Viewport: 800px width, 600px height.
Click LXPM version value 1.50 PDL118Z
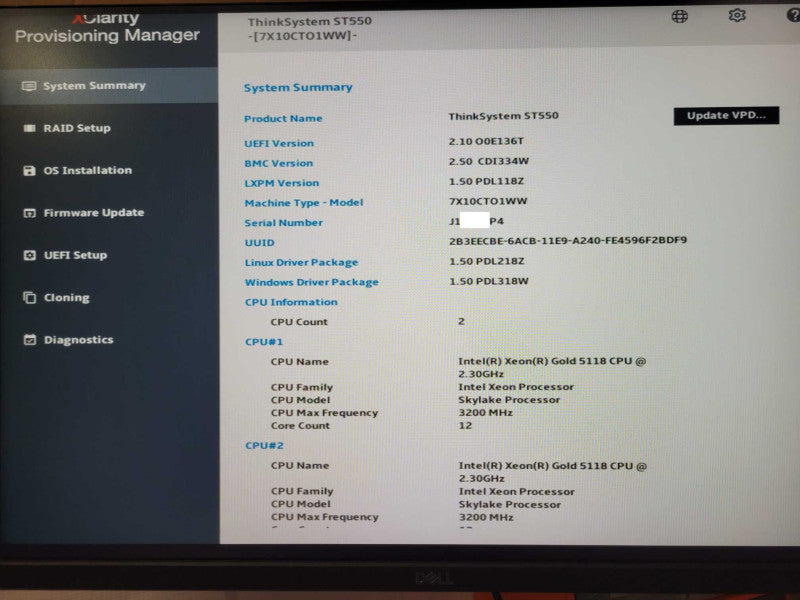click(x=487, y=181)
